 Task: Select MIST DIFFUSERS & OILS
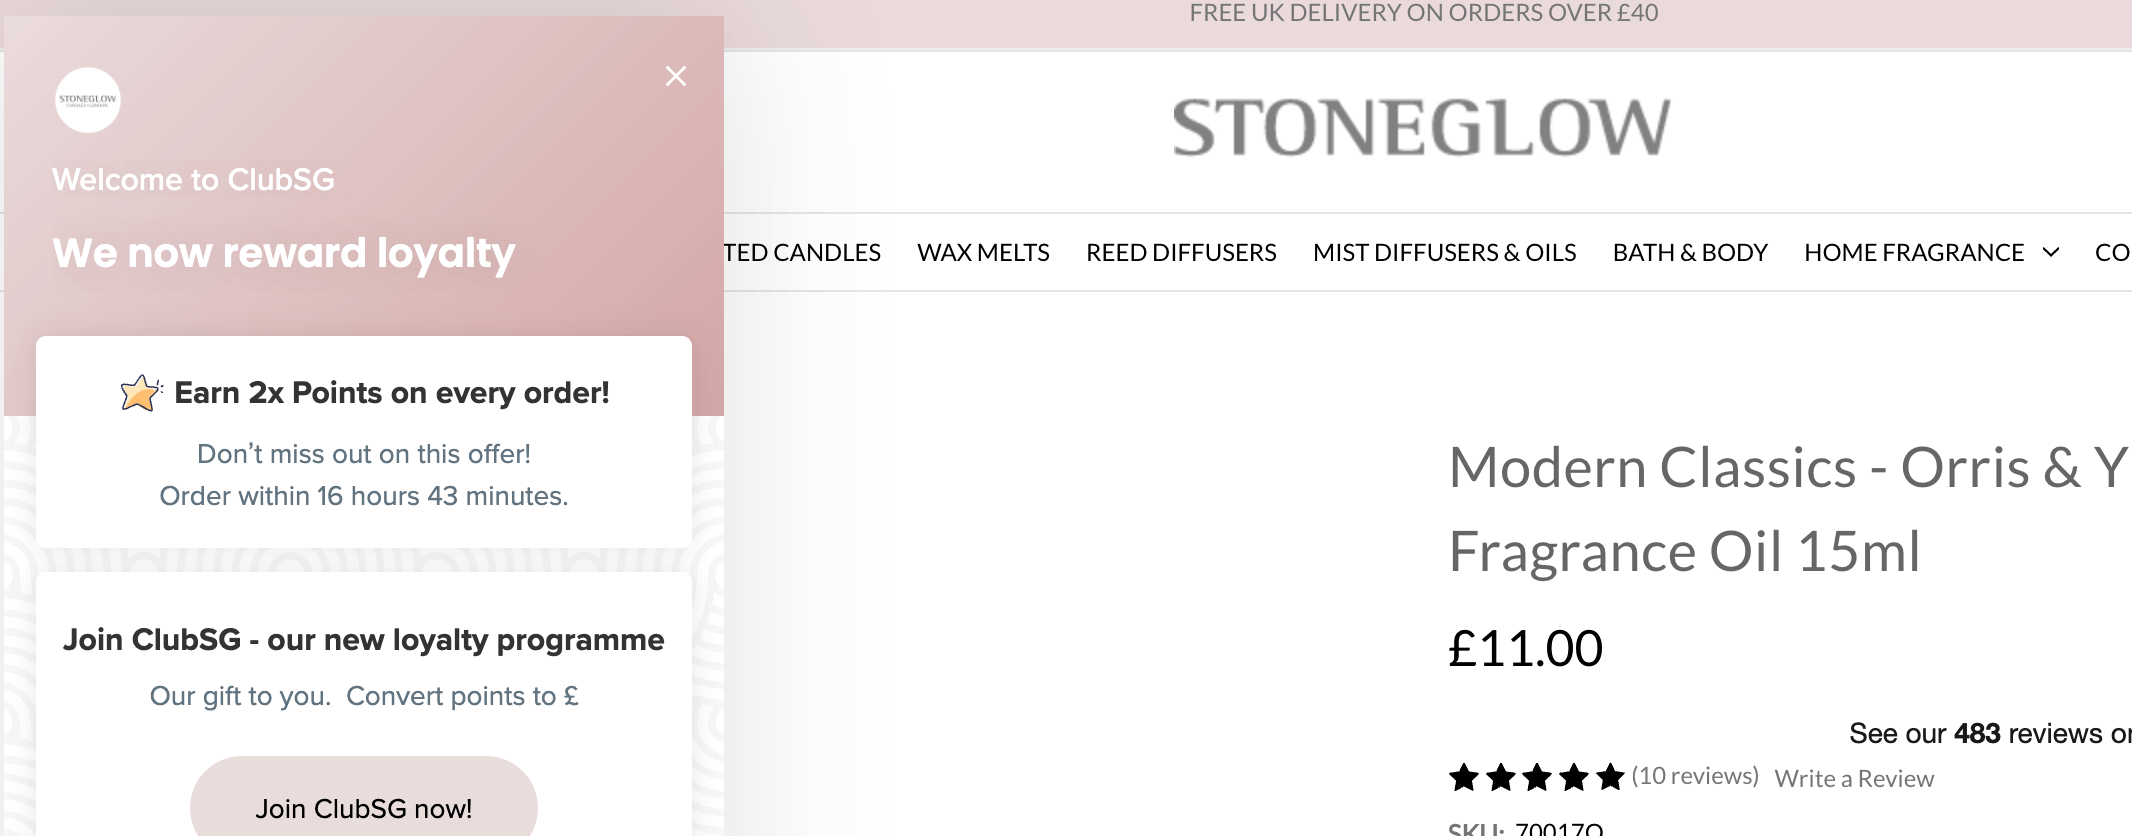click(1444, 252)
